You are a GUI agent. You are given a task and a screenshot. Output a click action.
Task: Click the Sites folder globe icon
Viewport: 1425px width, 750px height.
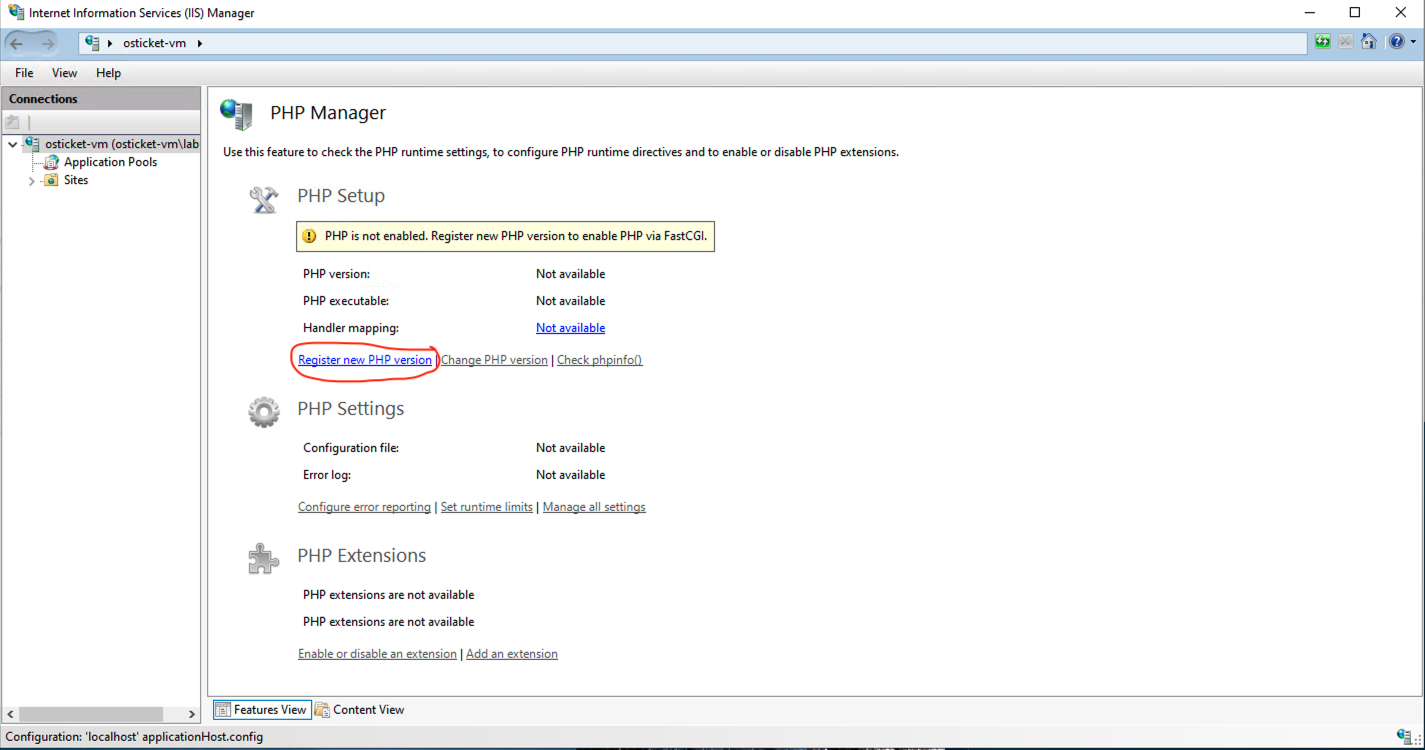pos(51,180)
